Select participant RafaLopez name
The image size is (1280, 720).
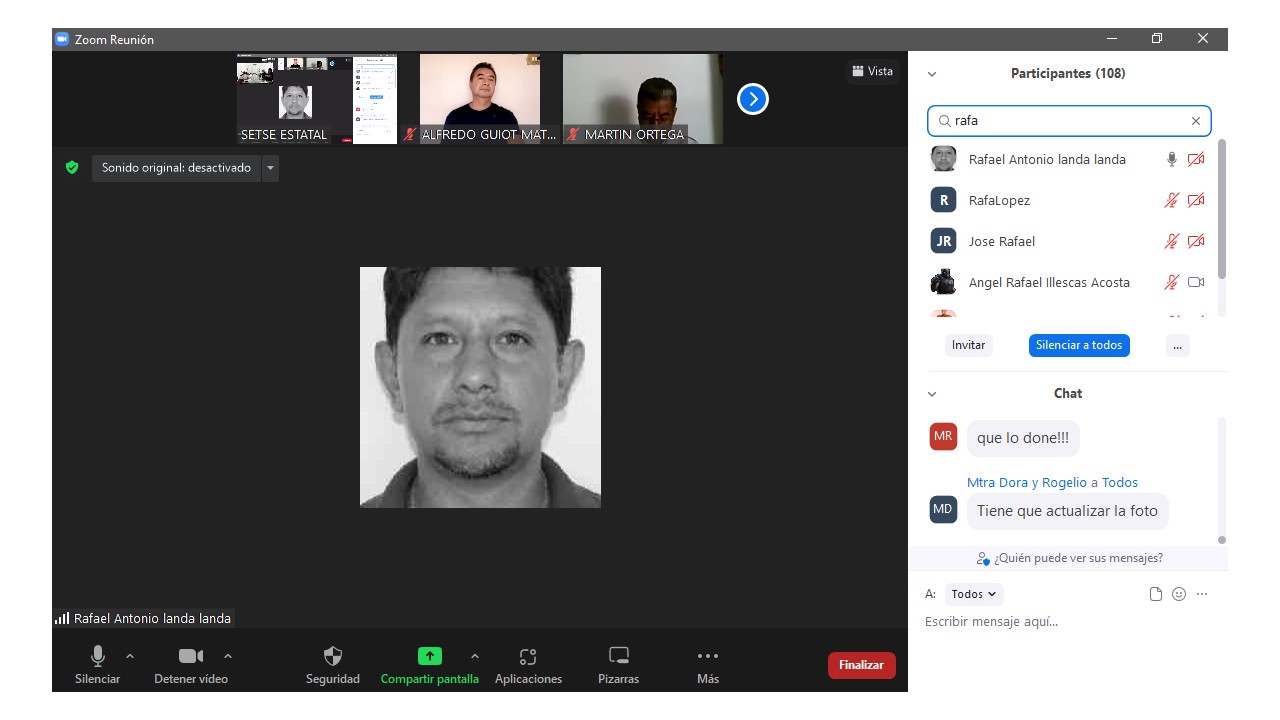[999, 200]
